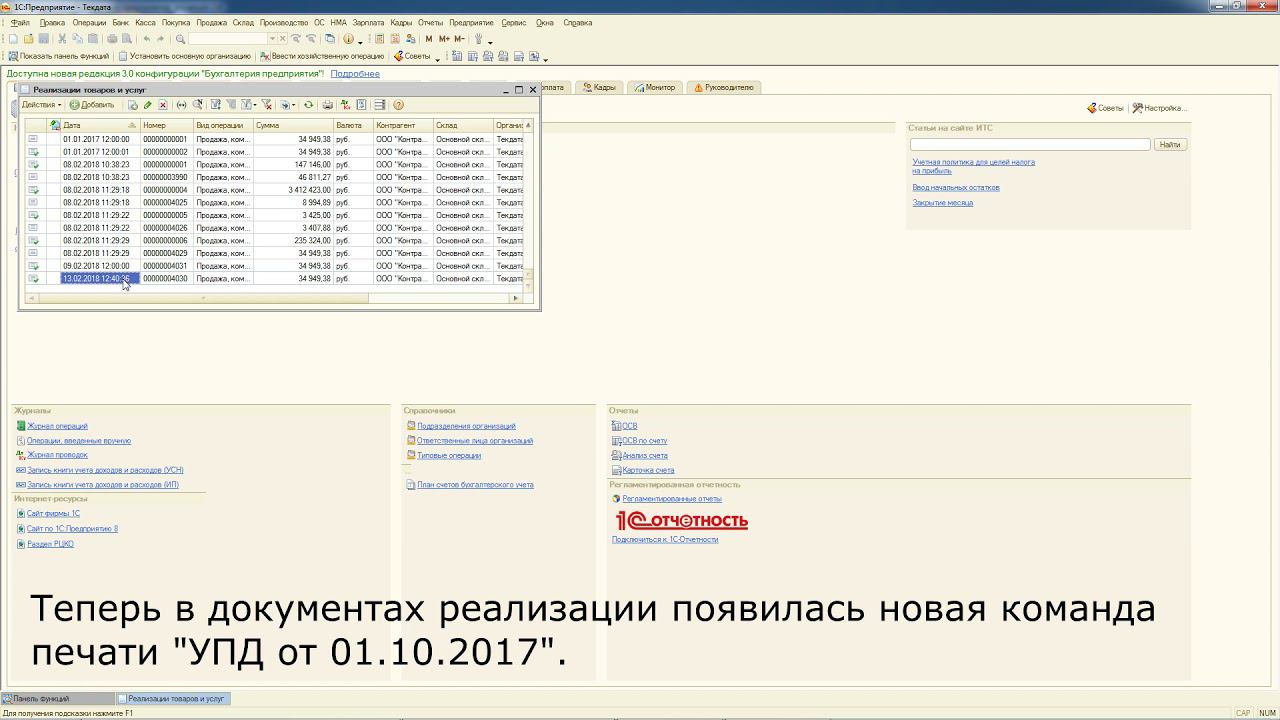
Task: Click the search magnifier icon in main toolbar
Action: click(x=180, y=39)
